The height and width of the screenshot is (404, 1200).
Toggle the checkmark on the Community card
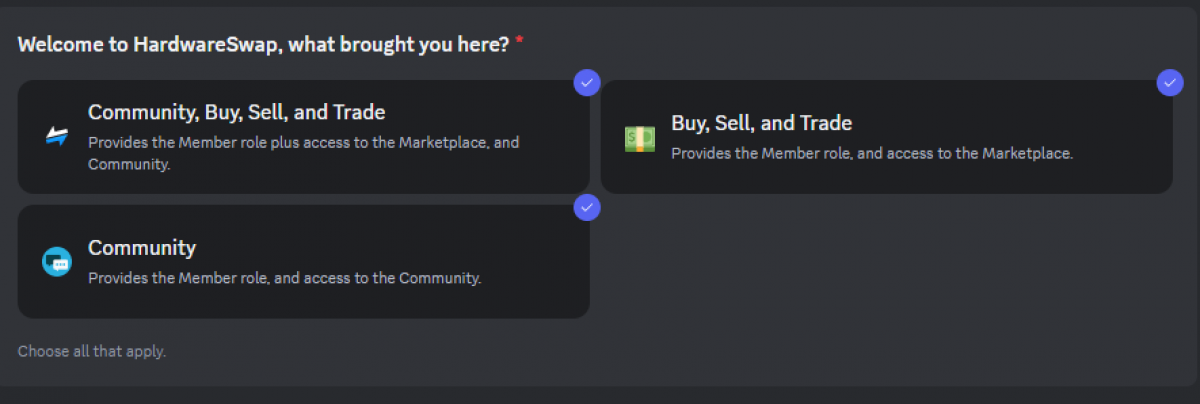coord(587,207)
